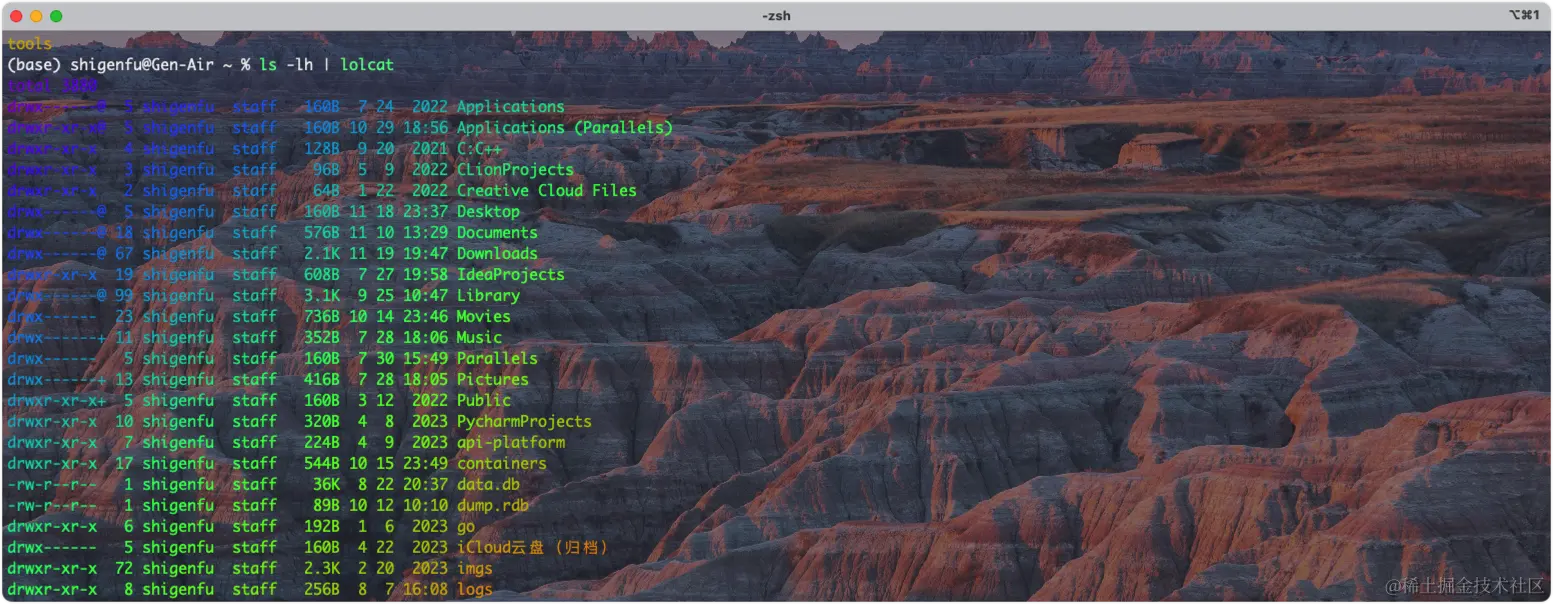The height and width of the screenshot is (604, 1553).
Task: Click the 'Music' directory name
Action: [479, 338]
